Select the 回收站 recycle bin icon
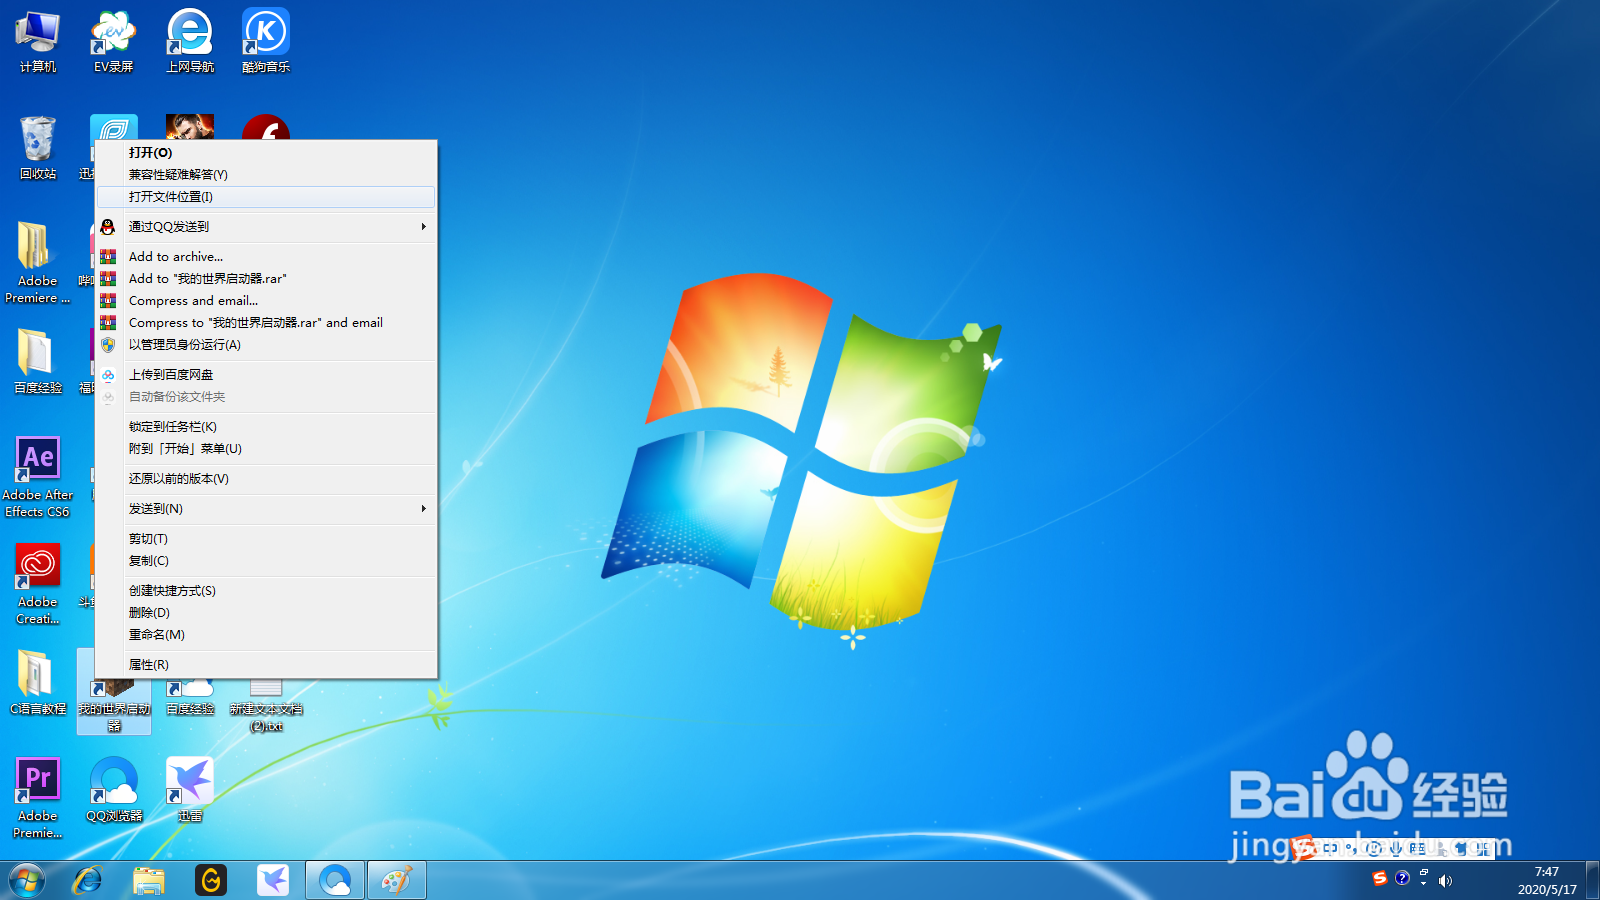The width and height of the screenshot is (1600, 900). tap(38, 148)
